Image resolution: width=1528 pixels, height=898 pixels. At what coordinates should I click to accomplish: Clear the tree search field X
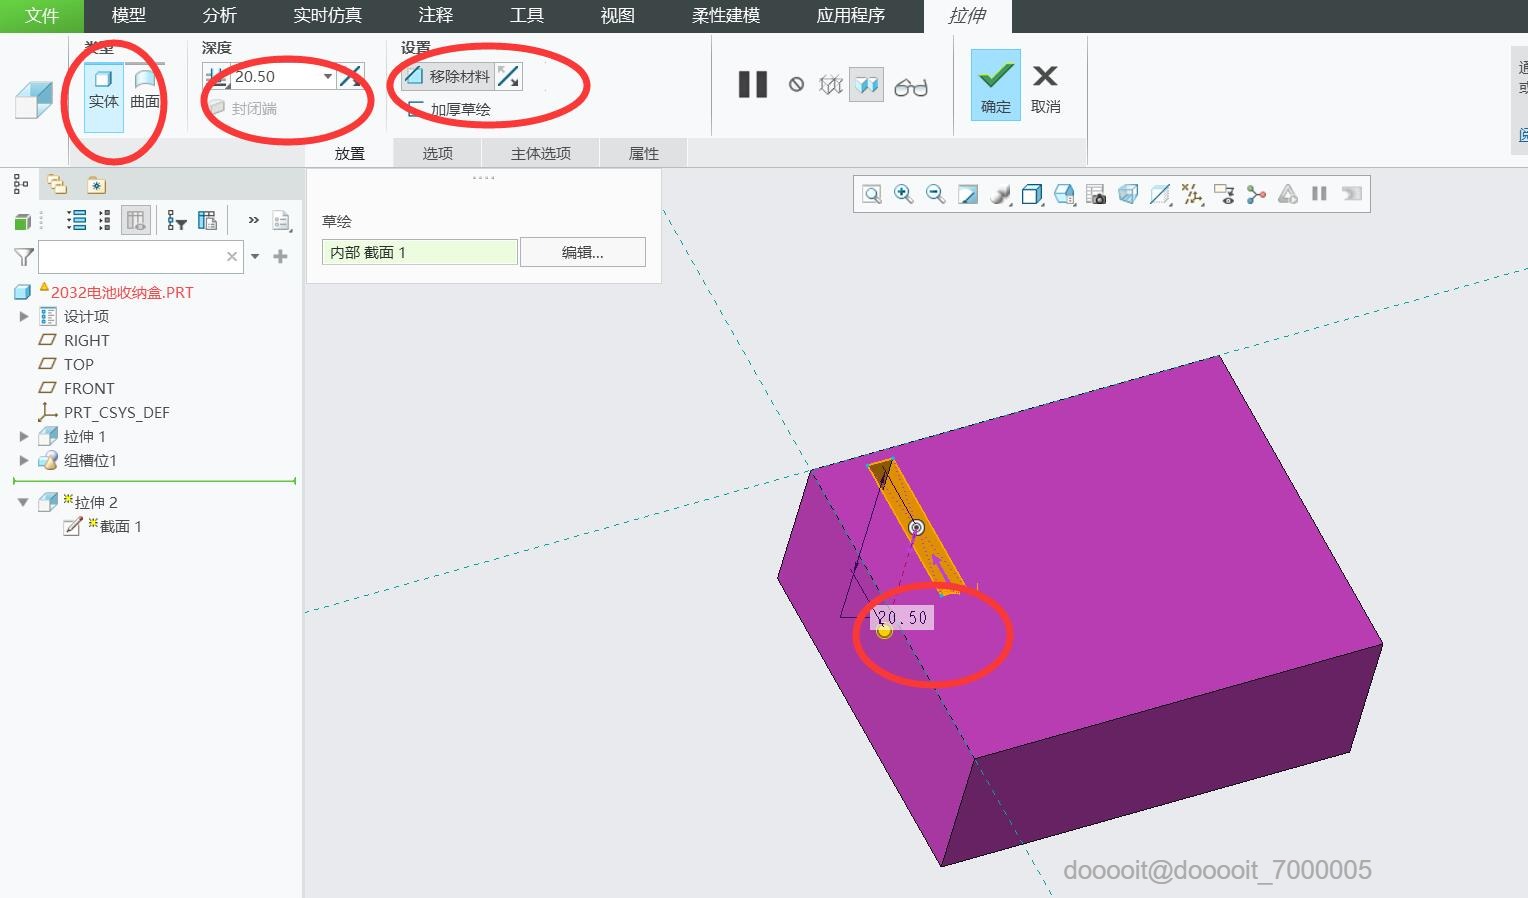pyautogui.click(x=232, y=257)
